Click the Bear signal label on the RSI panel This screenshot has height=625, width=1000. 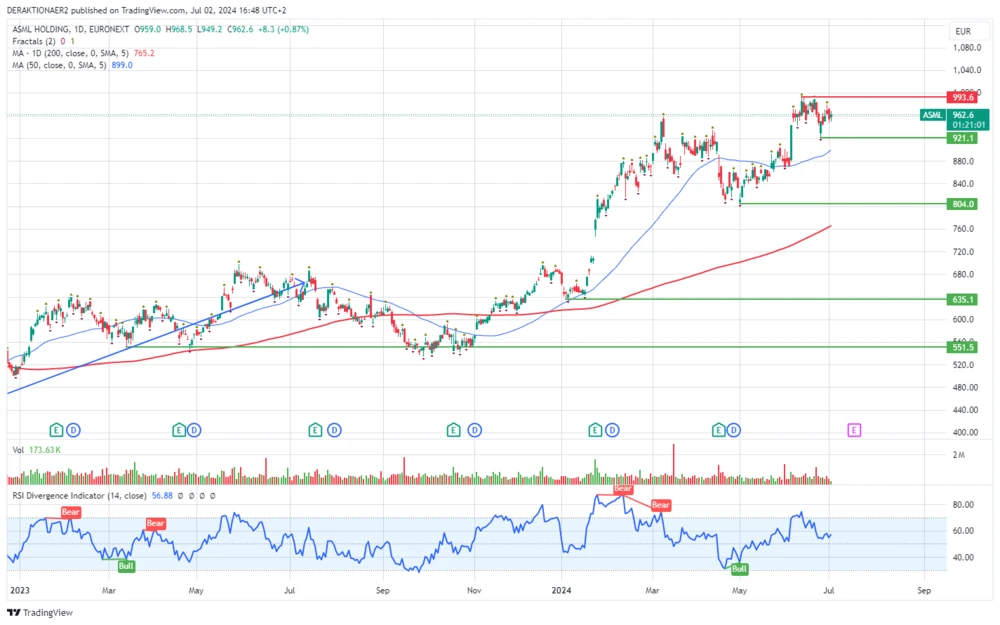(x=70, y=512)
